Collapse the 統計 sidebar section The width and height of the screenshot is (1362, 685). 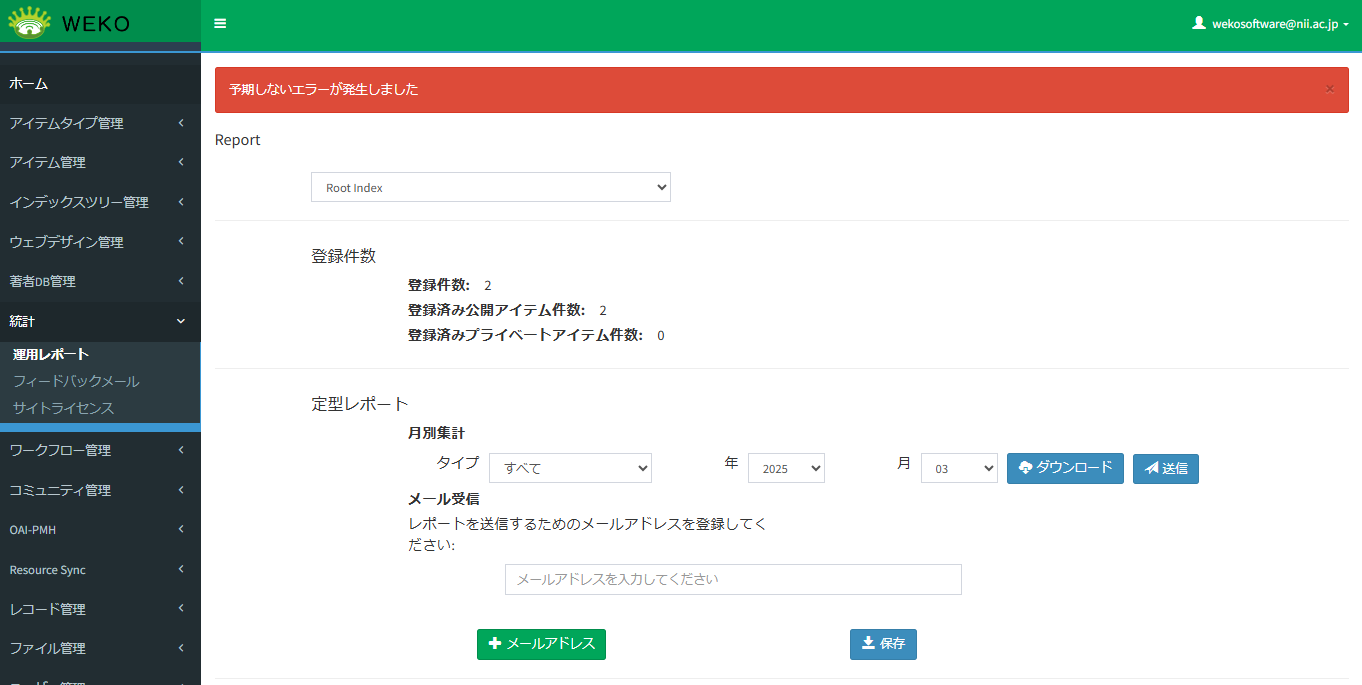point(100,321)
